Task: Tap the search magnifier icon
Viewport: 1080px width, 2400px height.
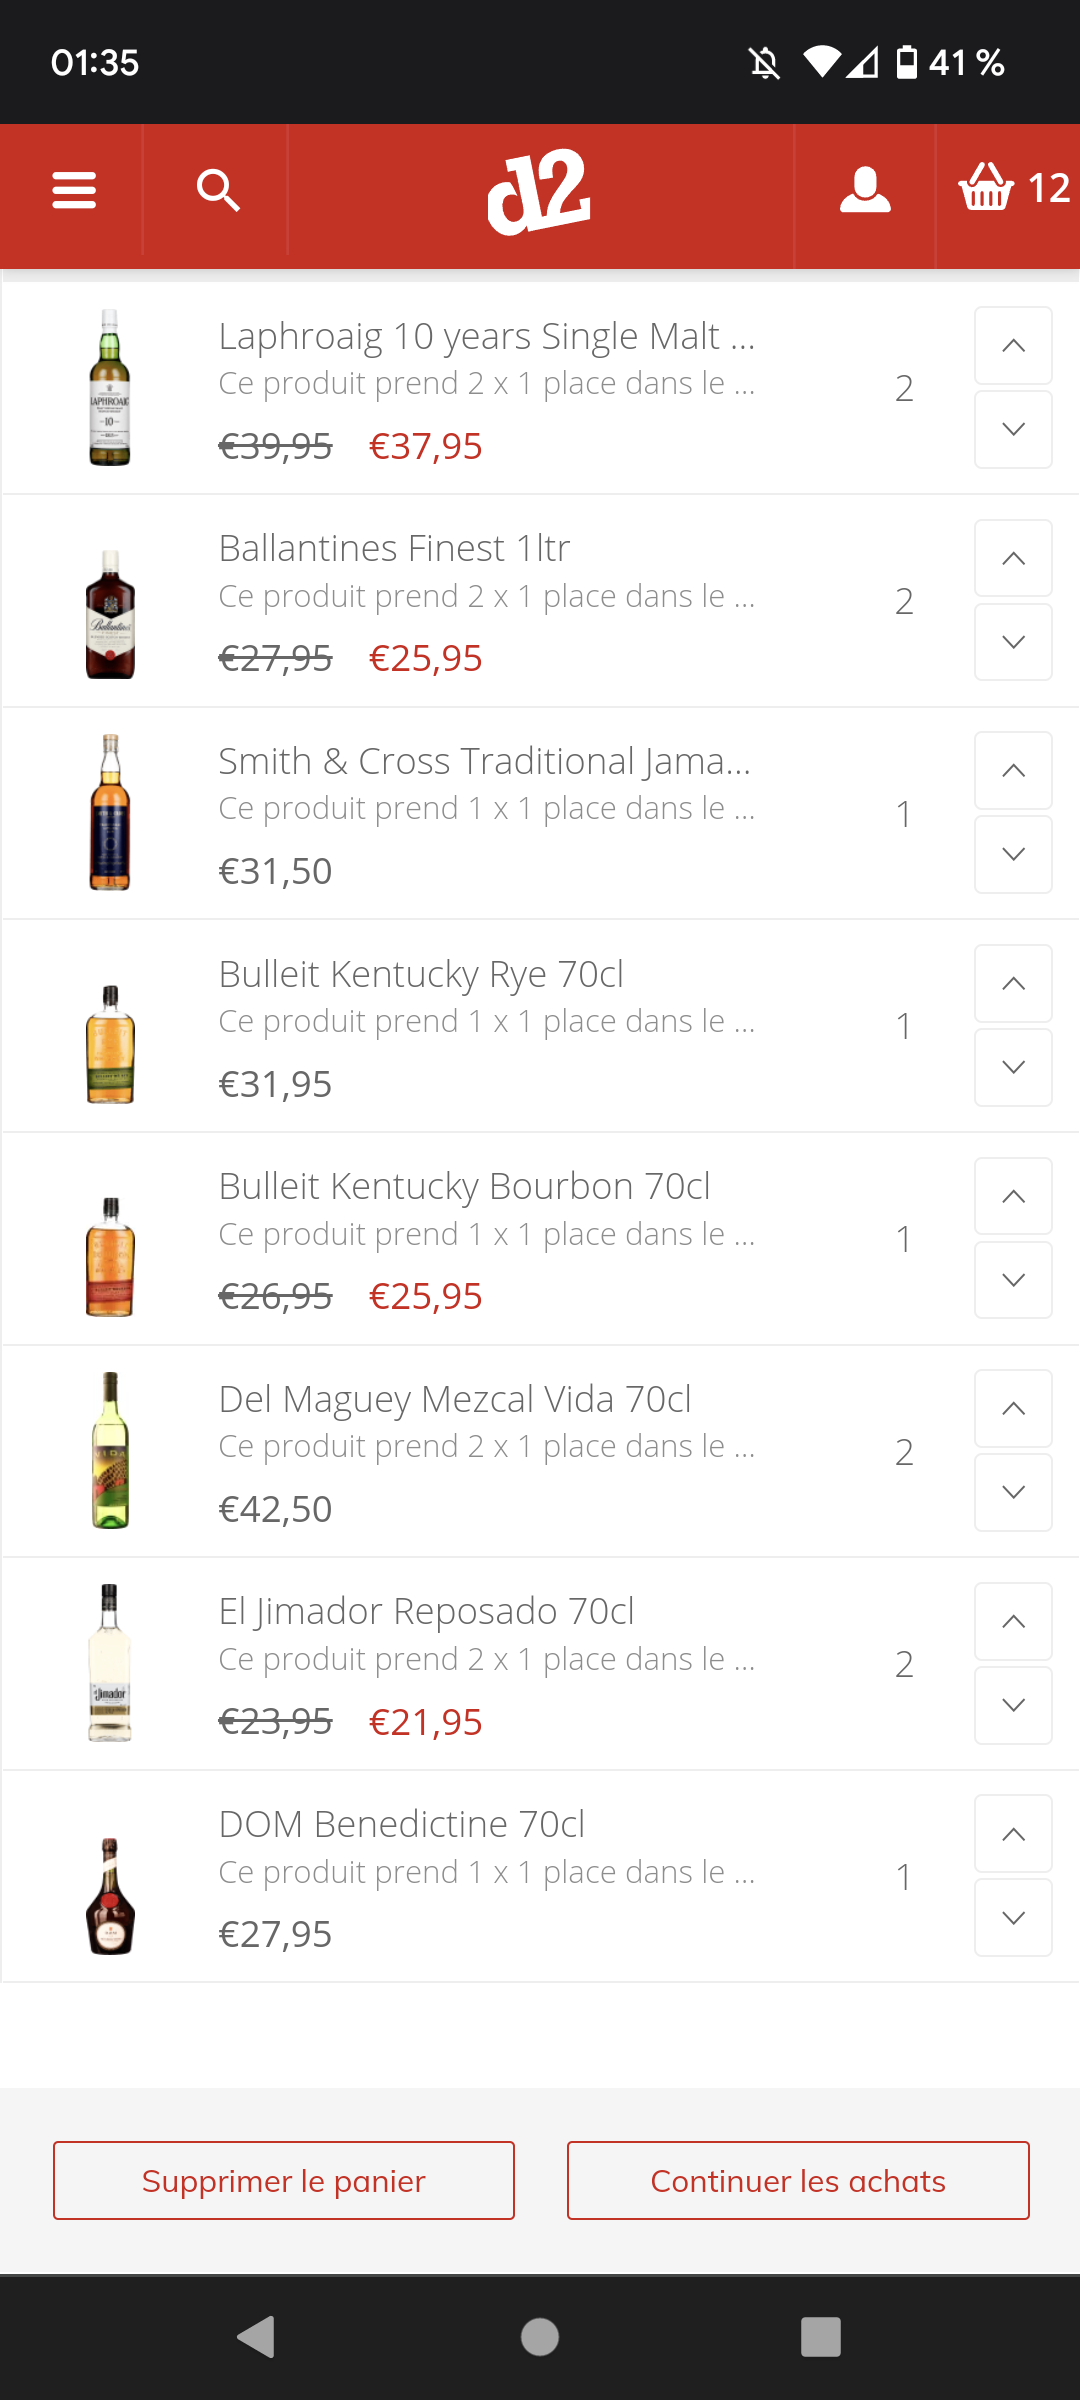Action: (218, 190)
